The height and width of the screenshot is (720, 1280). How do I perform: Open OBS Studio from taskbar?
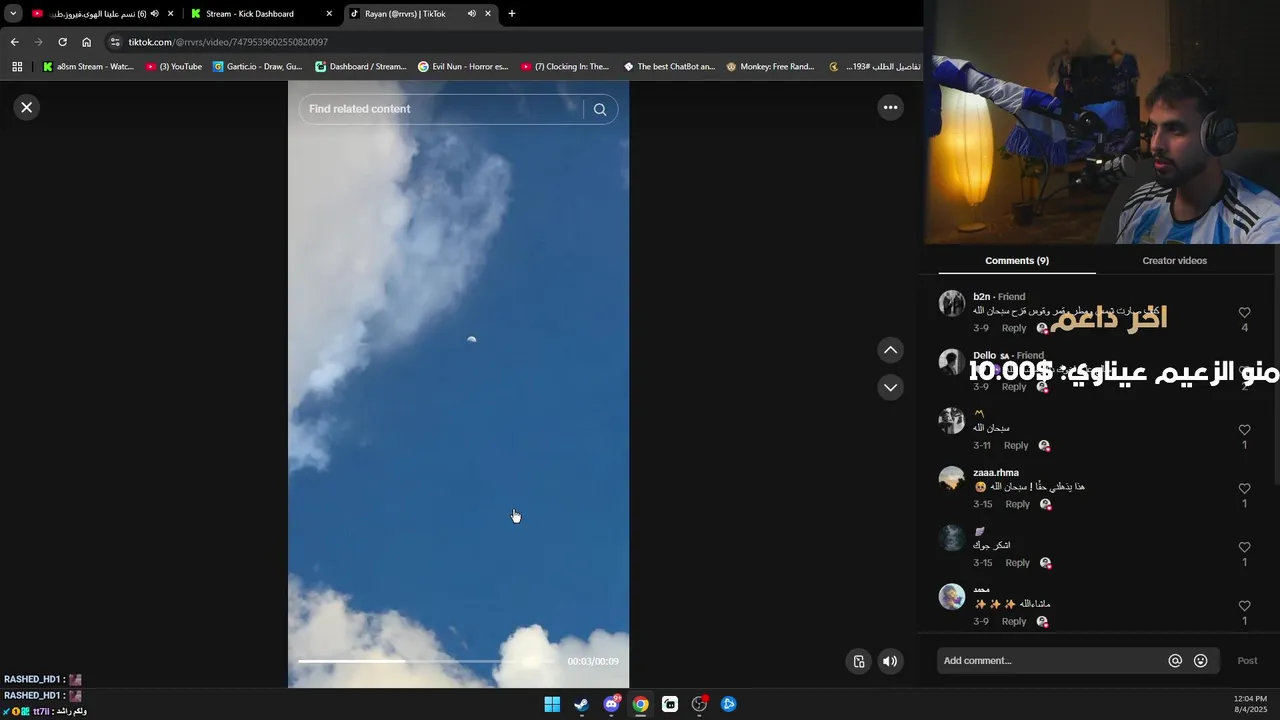click(699, 704)
